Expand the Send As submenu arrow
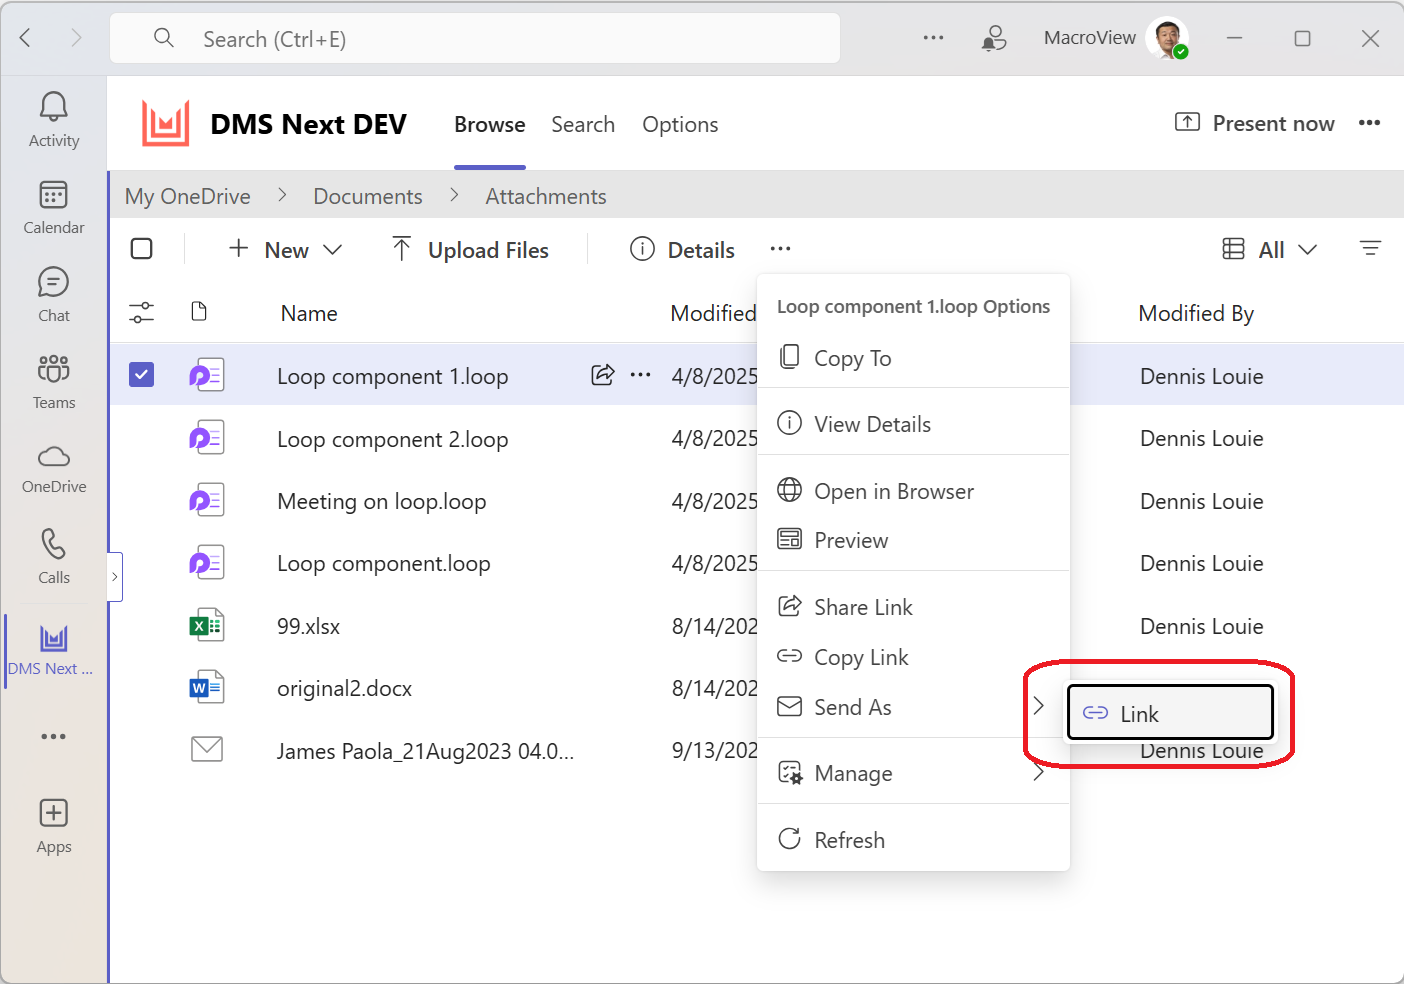 click(1039, 706)
